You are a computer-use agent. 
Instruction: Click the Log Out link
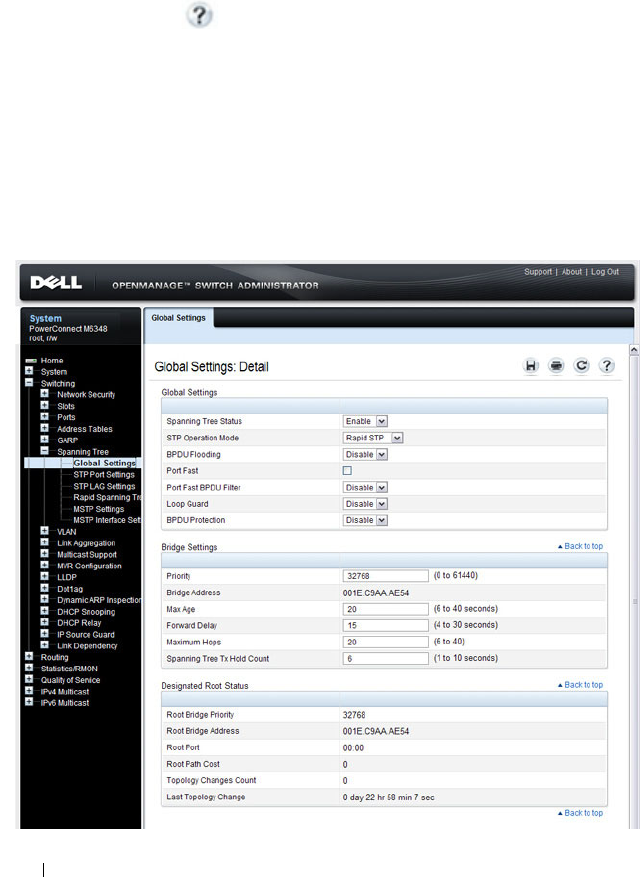tap(605, 272)
